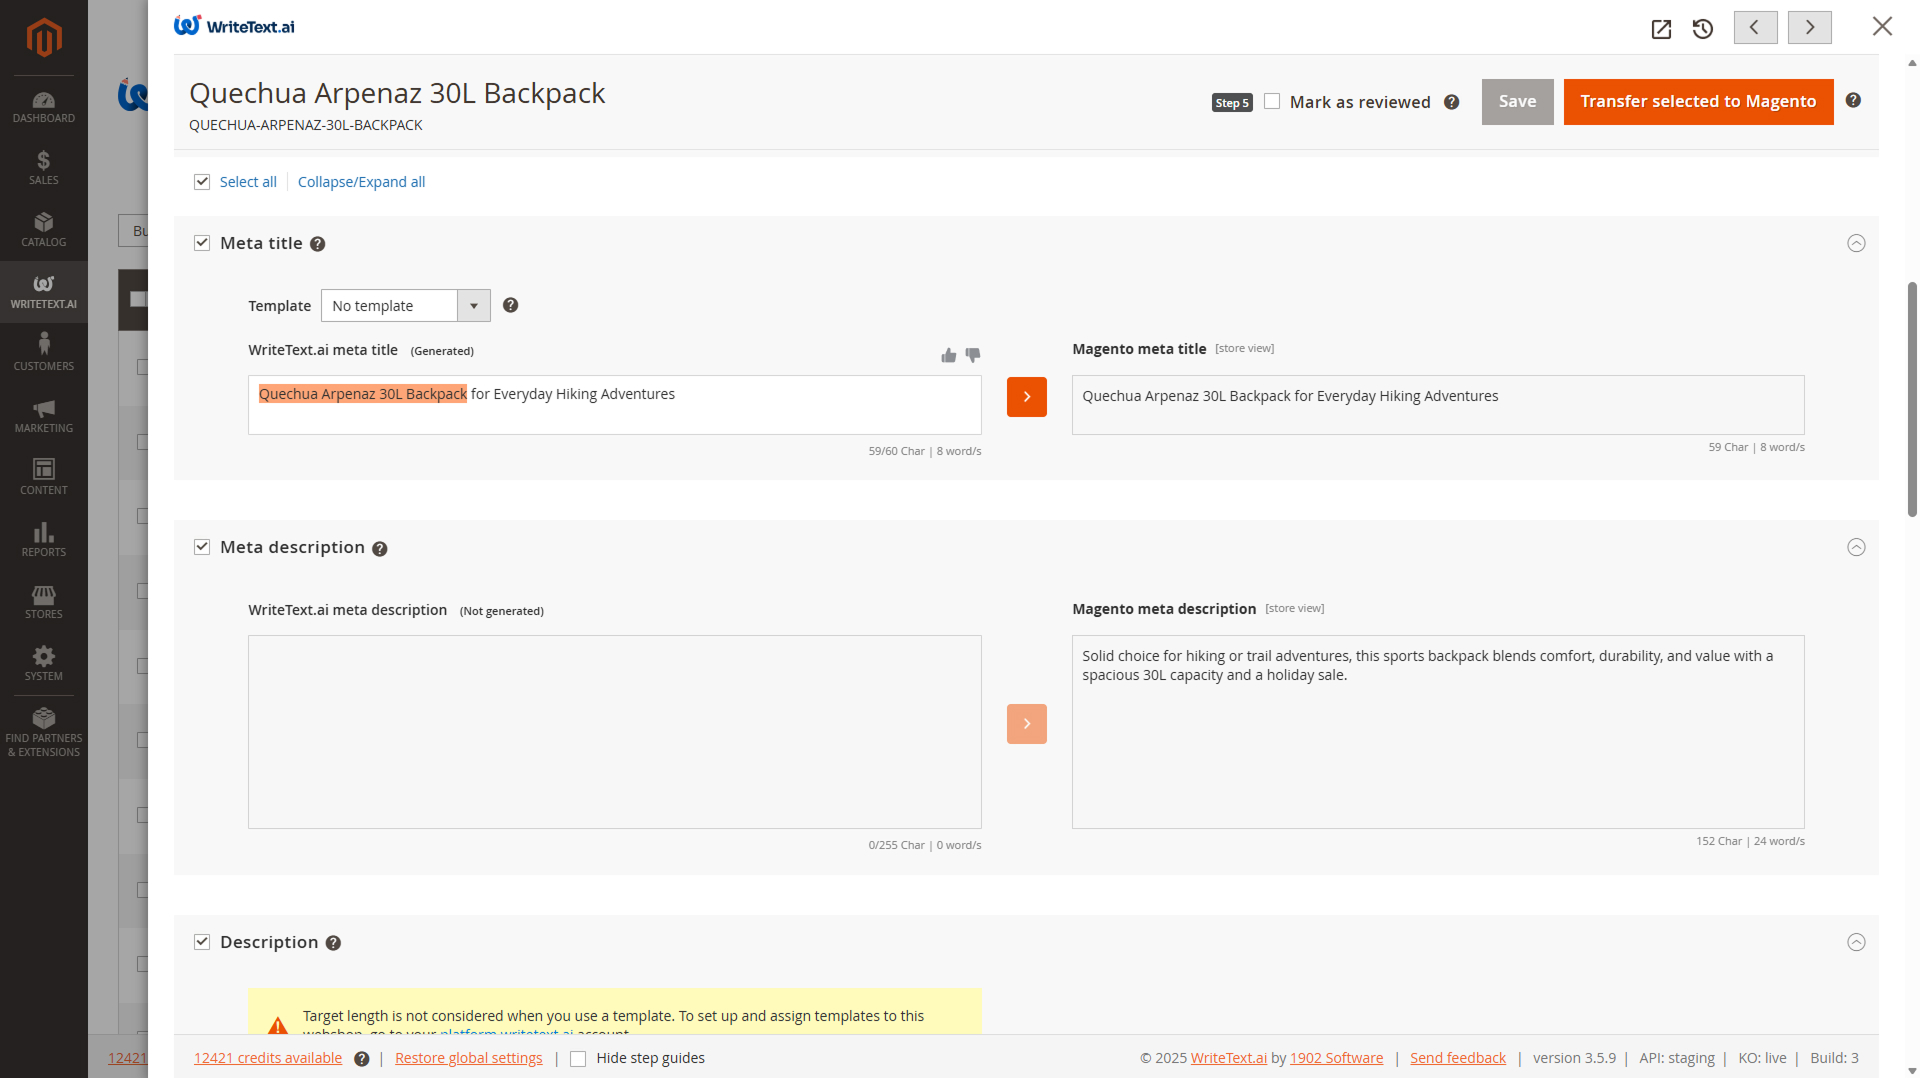Viewport: 1920px width, 1078px height.
Task: Click 12421 credits available link
Action: (268, 1058)
